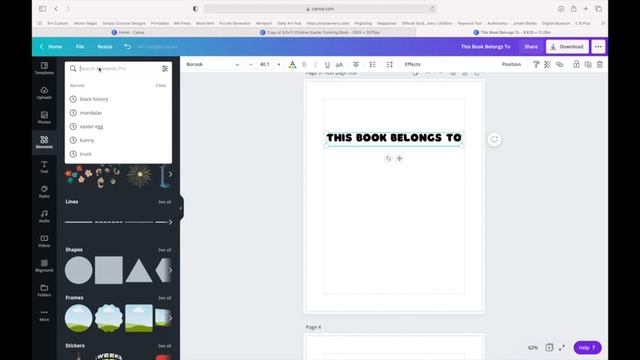Open the Text panel
640x360 pixels.
44,167
